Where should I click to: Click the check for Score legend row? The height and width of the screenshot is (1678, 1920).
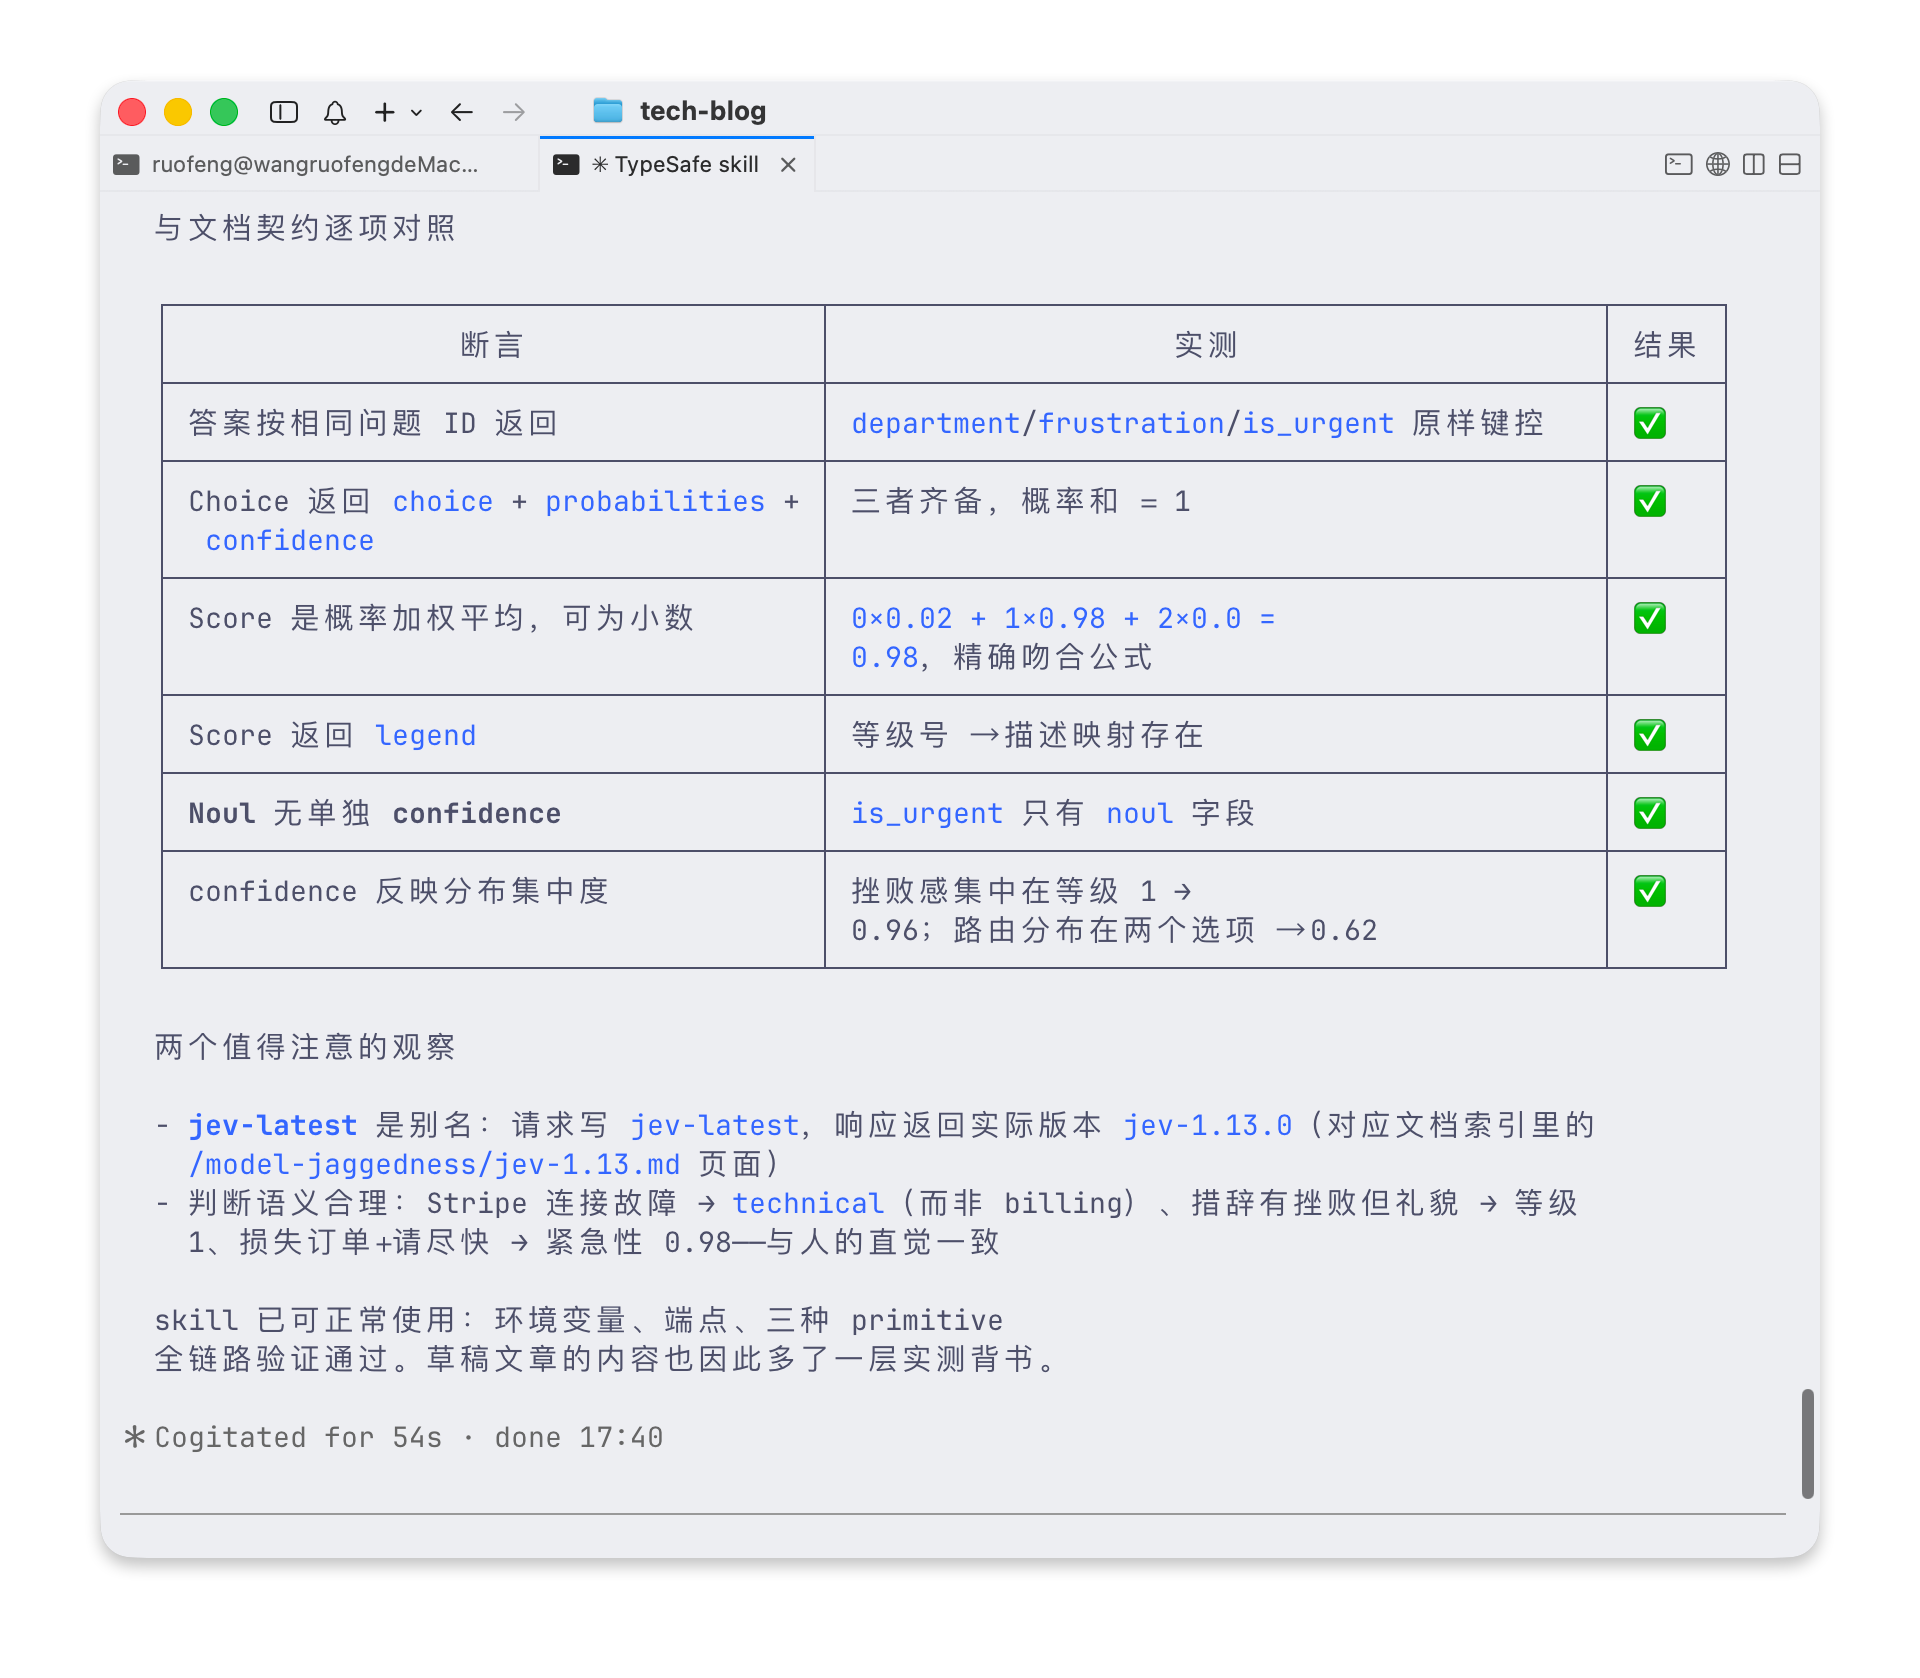(1650, 735)
